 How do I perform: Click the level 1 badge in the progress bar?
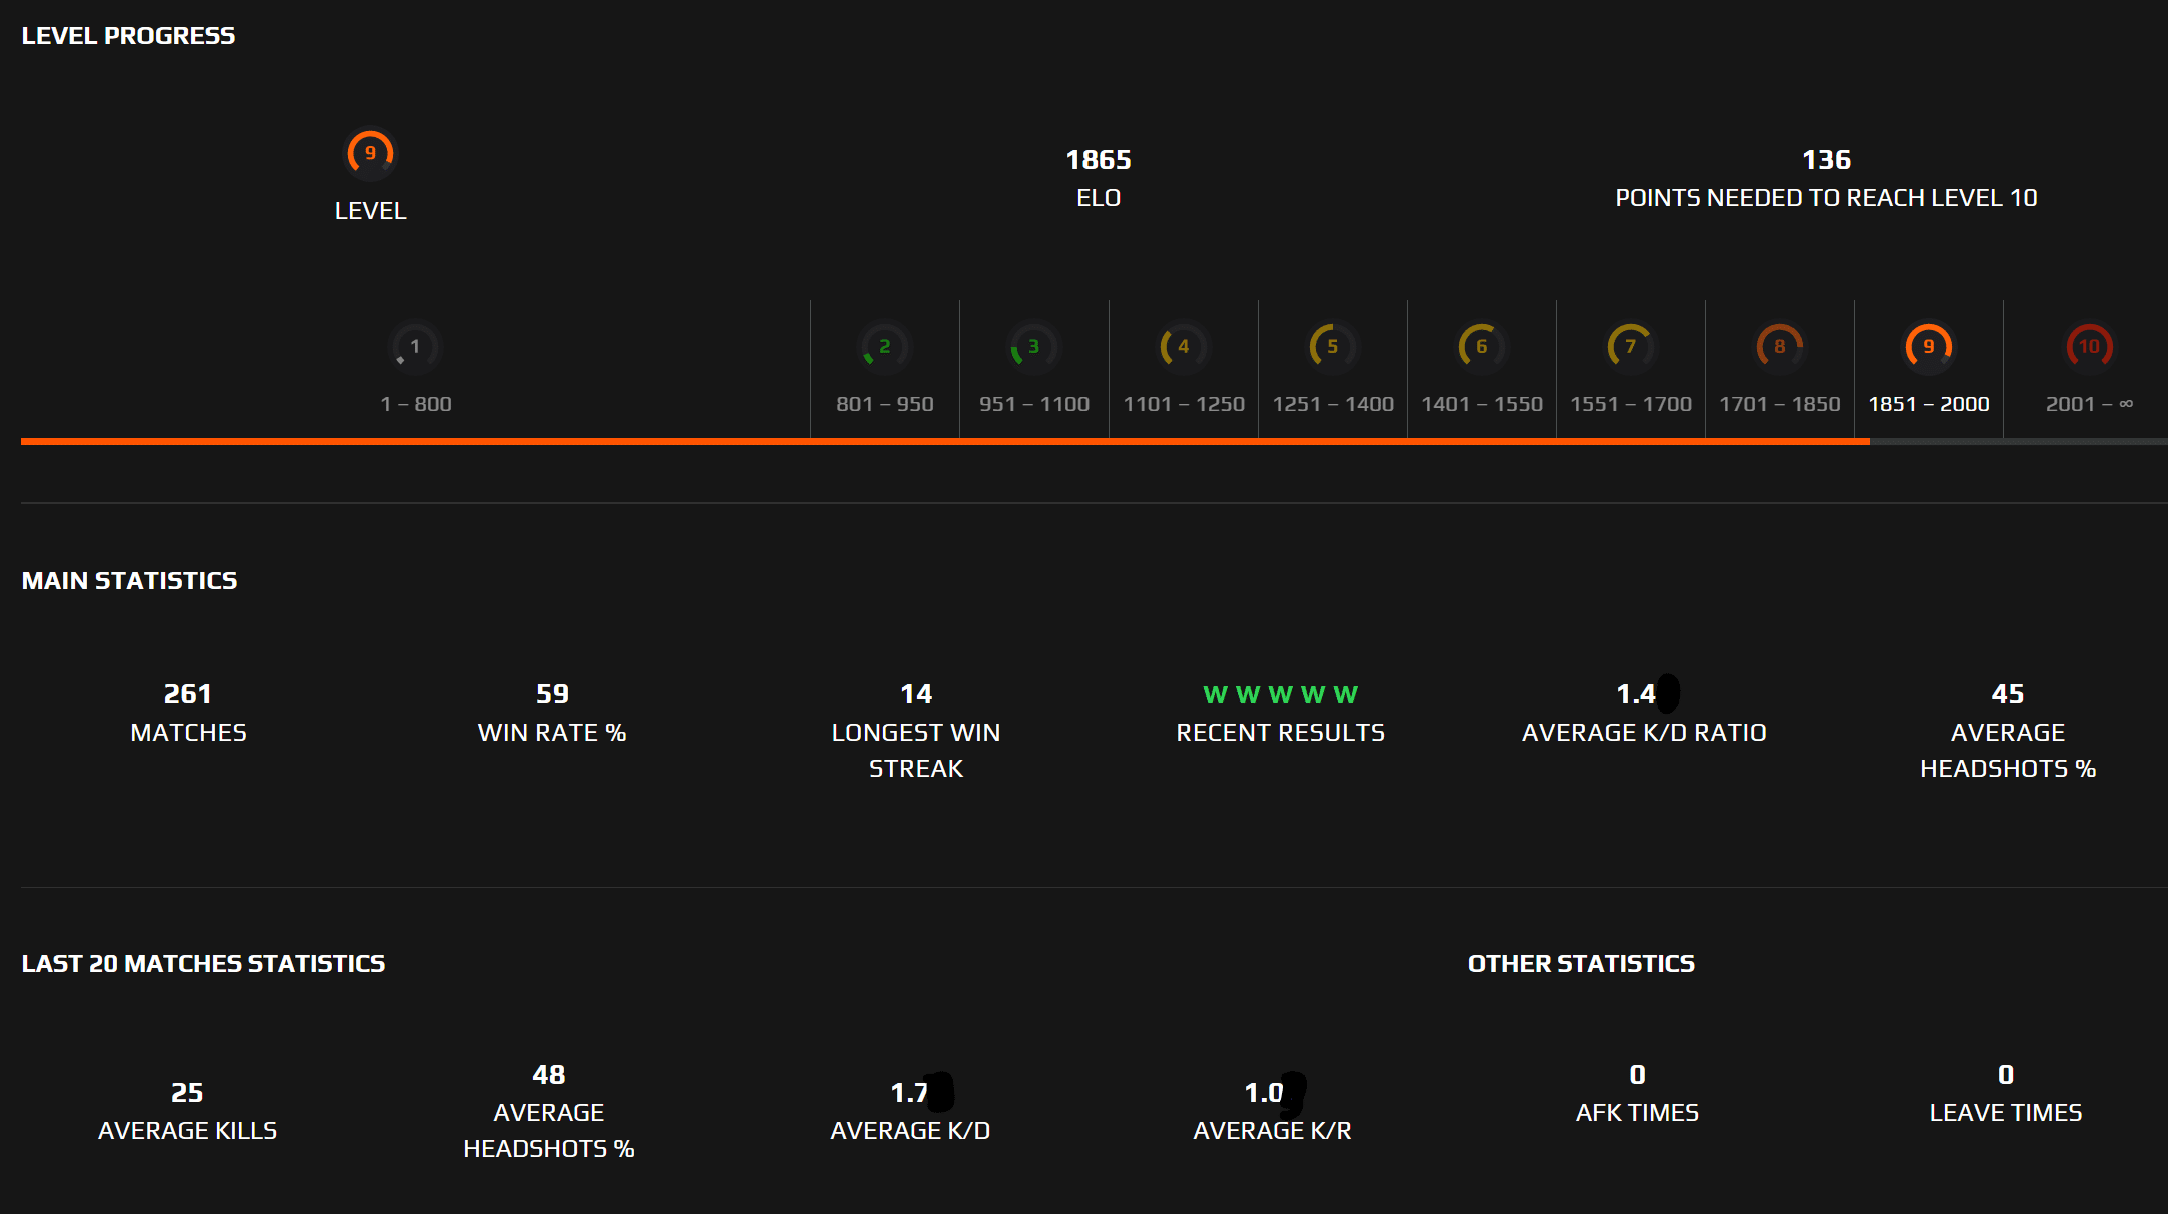[414, 347]
